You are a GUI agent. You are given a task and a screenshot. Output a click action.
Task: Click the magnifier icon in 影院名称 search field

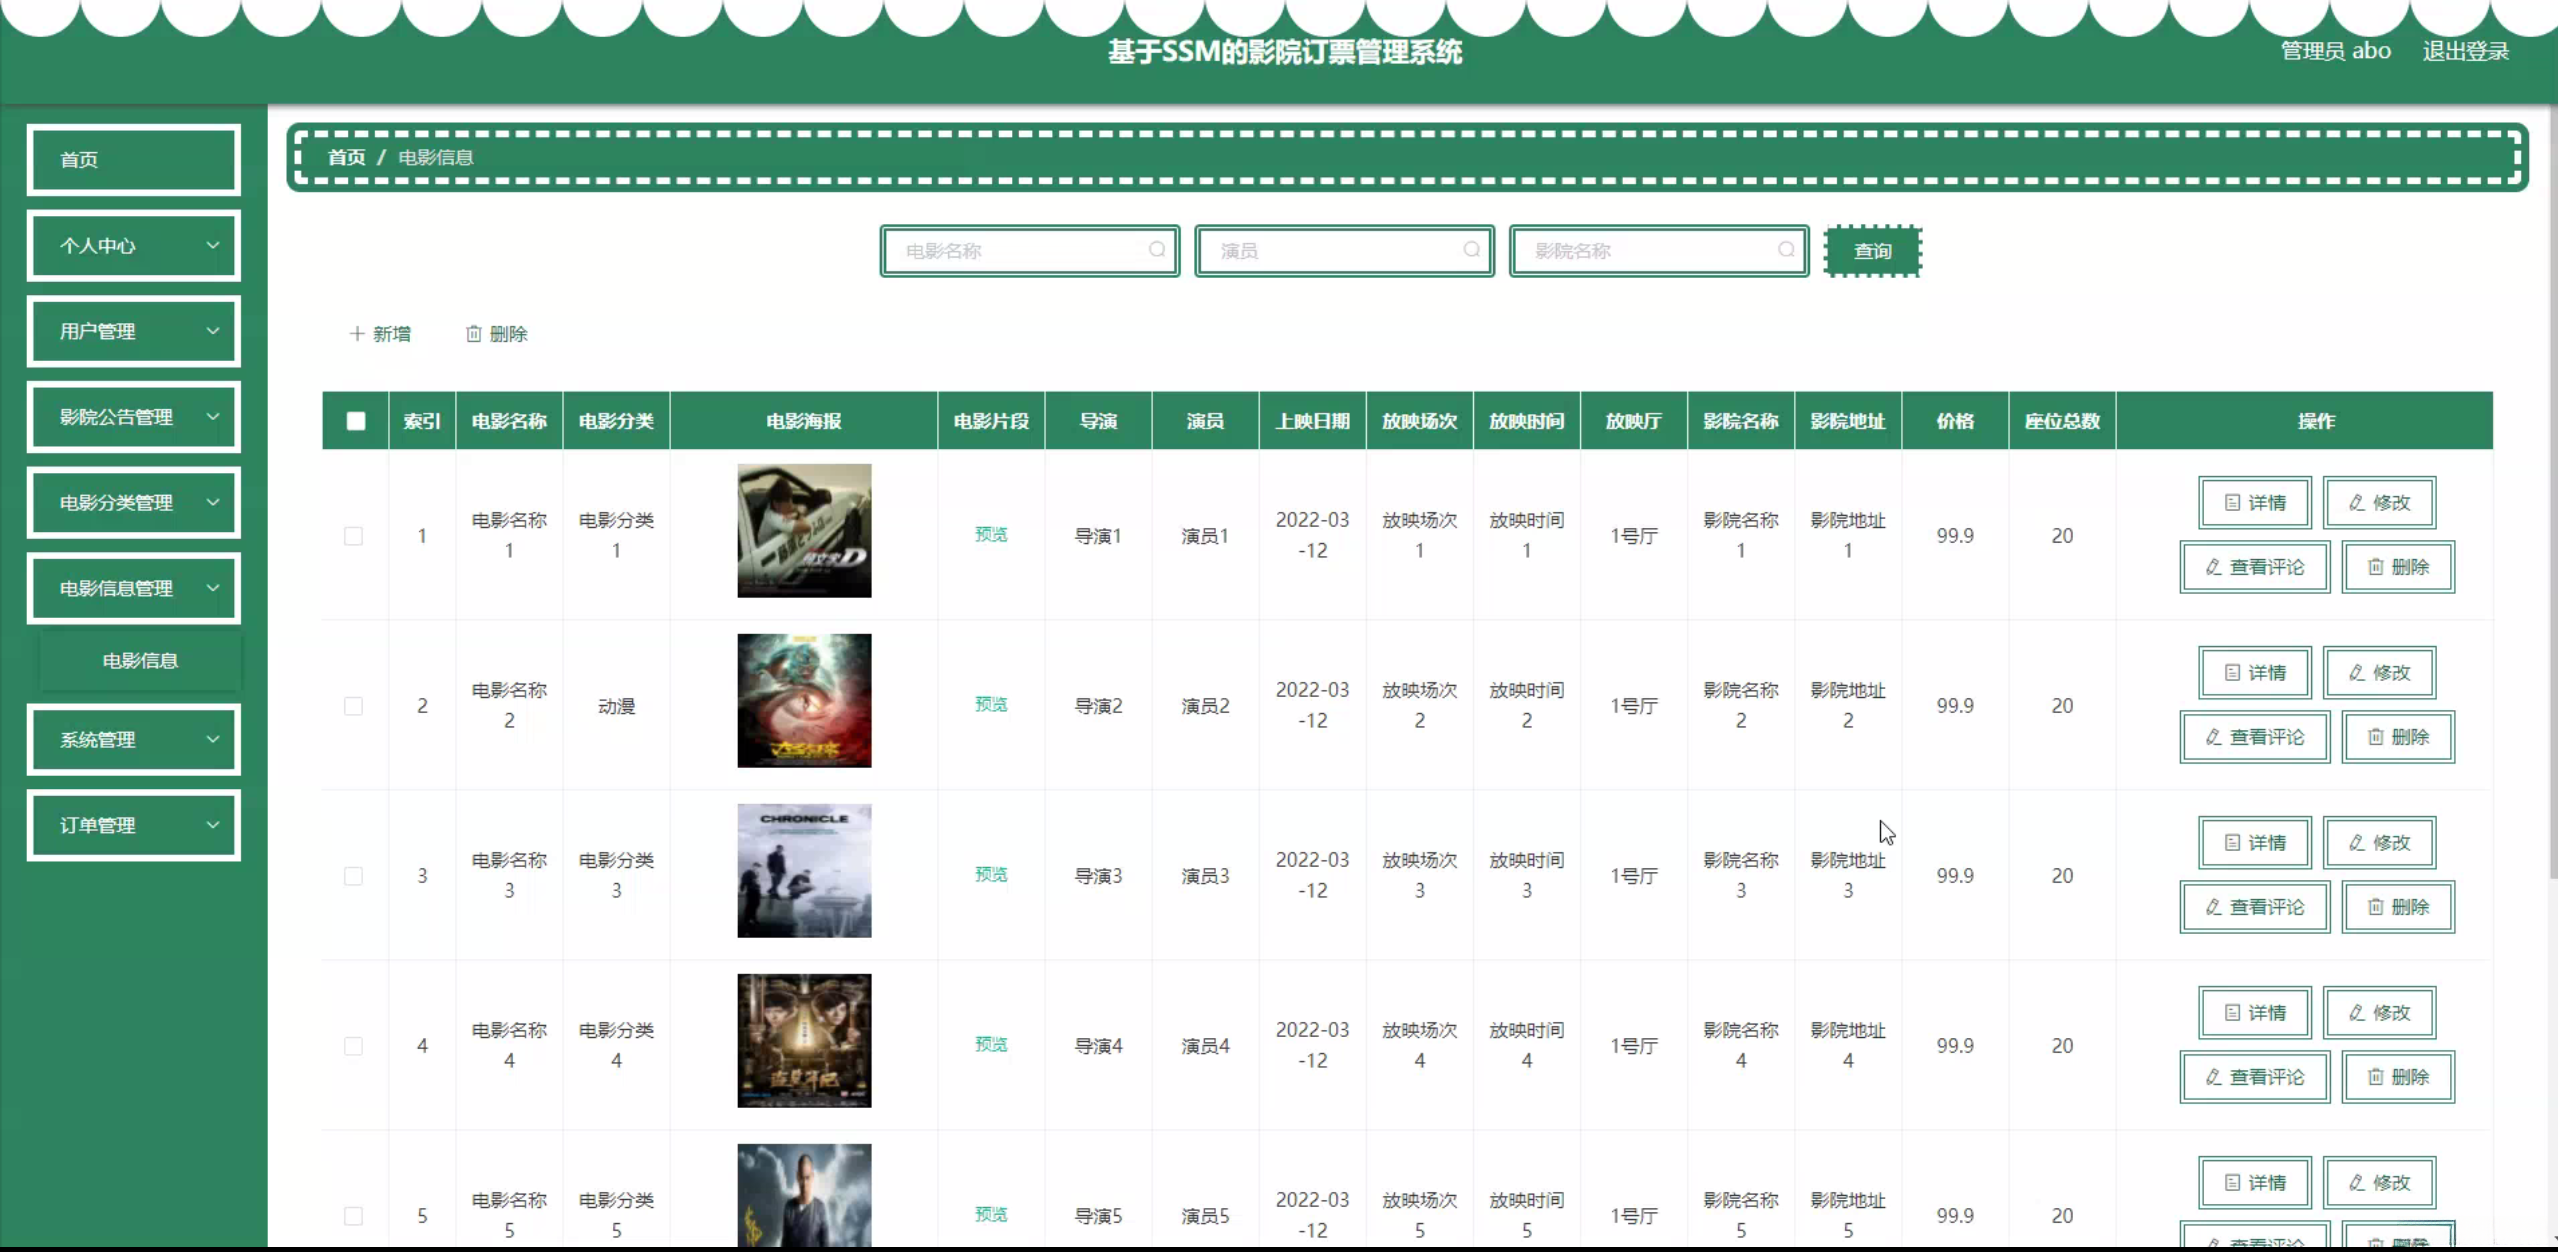point(1786,250)
